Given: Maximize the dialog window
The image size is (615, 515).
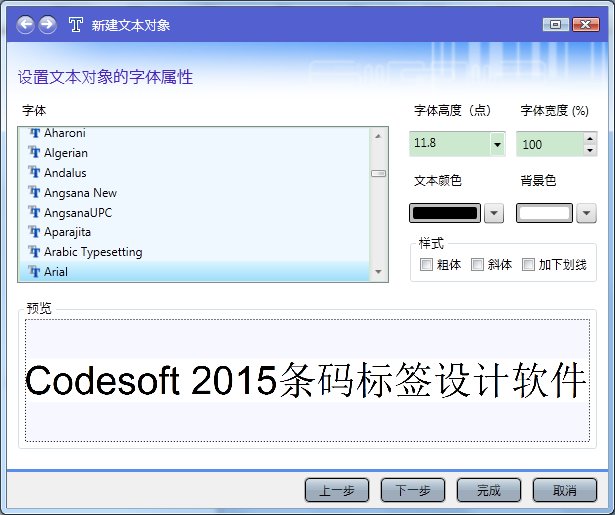Looking at the screenshot, I should point(555,25).
